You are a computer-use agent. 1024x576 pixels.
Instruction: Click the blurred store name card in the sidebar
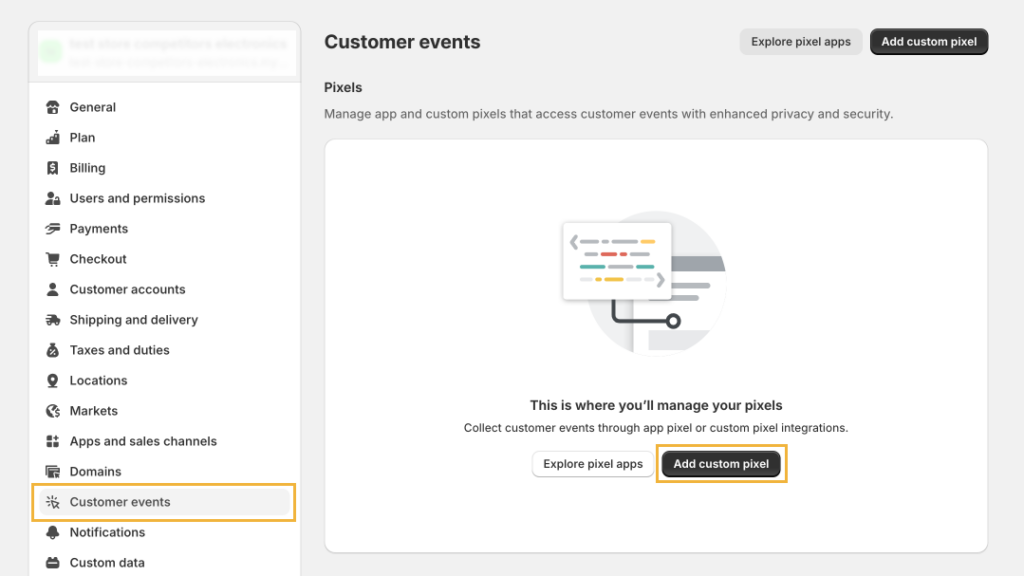167,53
